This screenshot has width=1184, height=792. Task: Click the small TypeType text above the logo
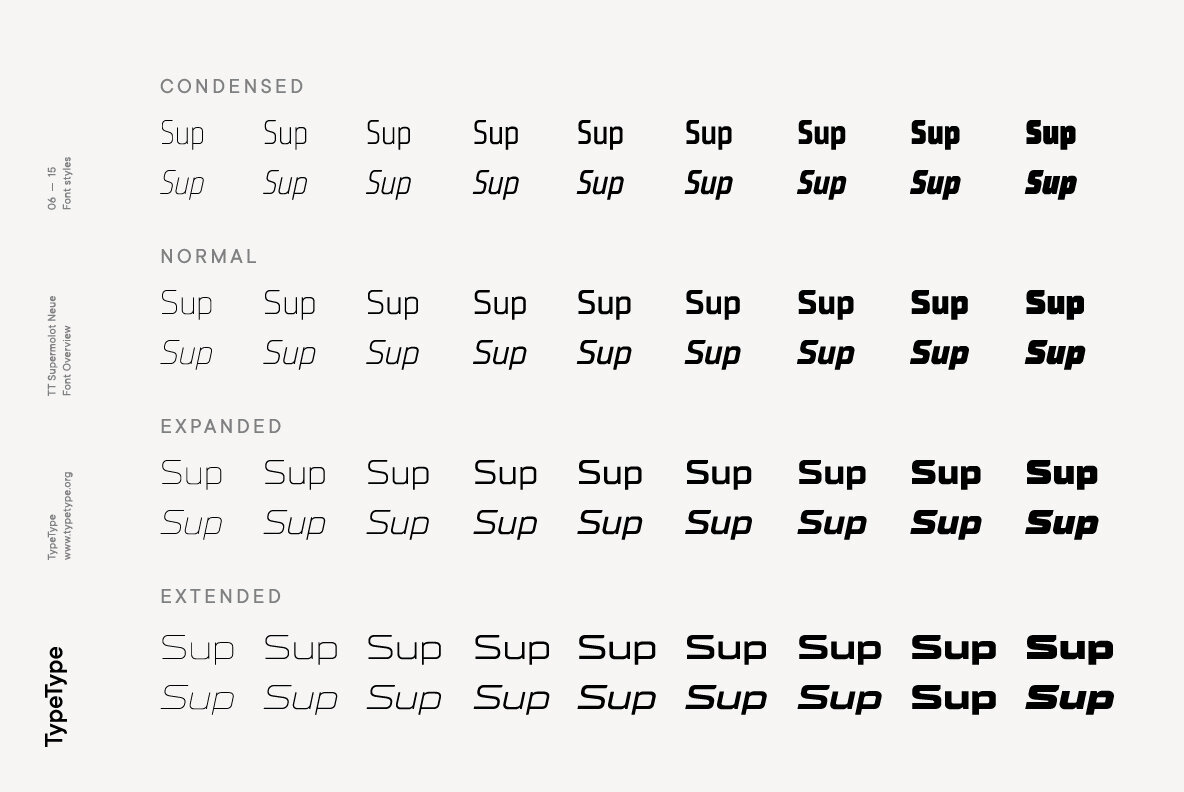point(52,537)
